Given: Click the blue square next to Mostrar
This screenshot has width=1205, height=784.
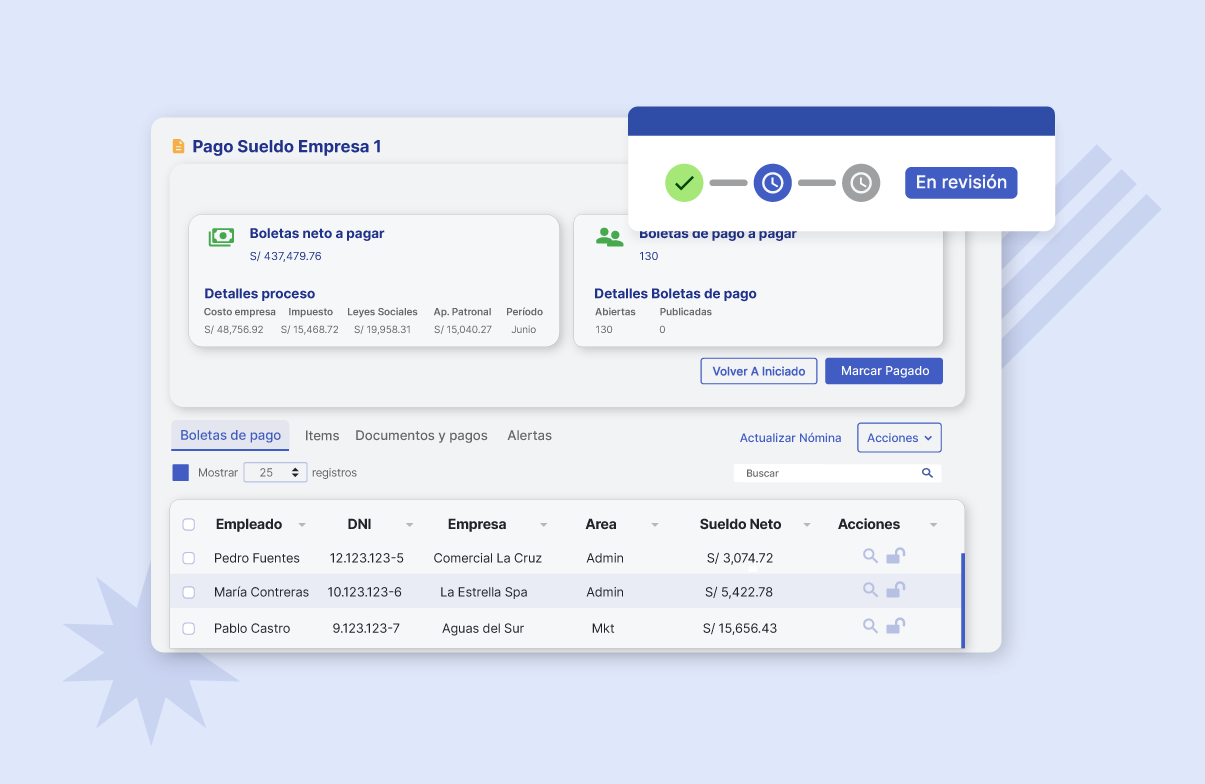Looking at the screenshot, I should point(180,473).
